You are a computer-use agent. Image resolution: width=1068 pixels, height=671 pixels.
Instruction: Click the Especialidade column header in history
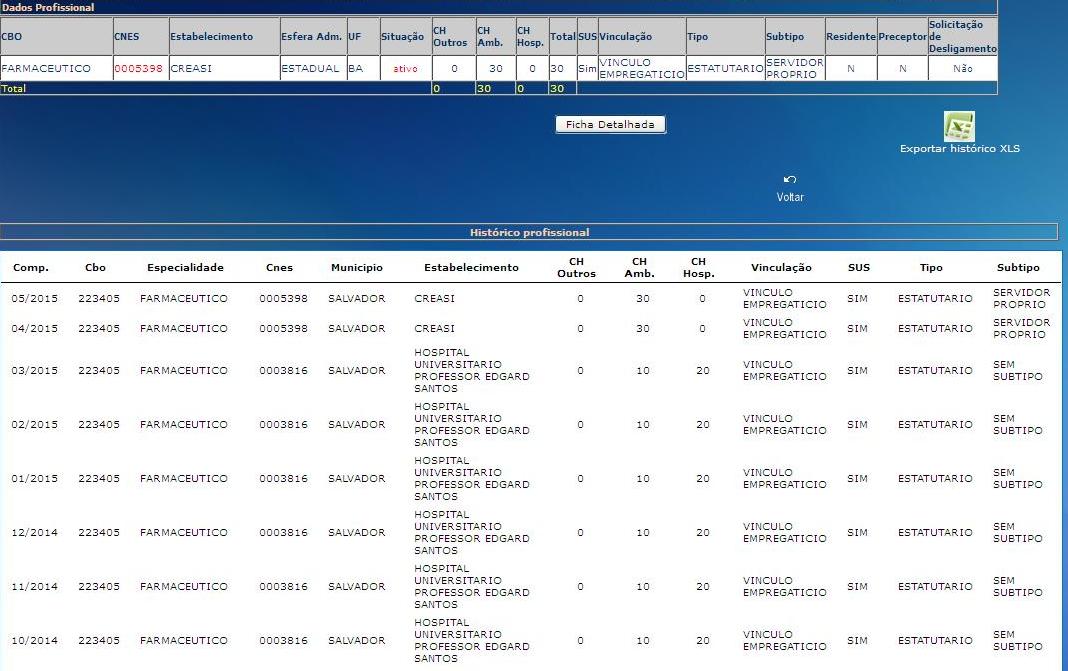[x=185, y=268]
